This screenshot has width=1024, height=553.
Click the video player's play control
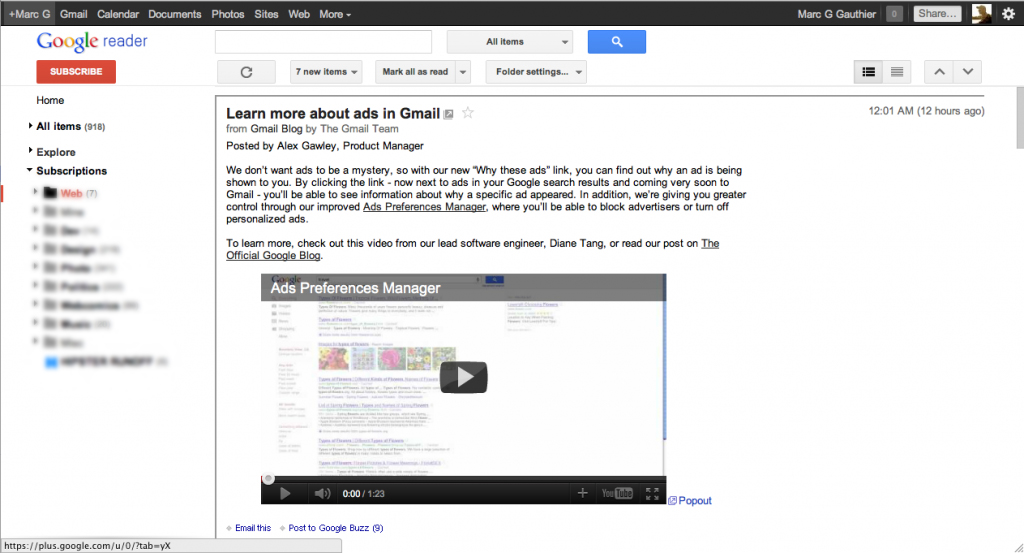pyautogui.click(x=285, y=494)
